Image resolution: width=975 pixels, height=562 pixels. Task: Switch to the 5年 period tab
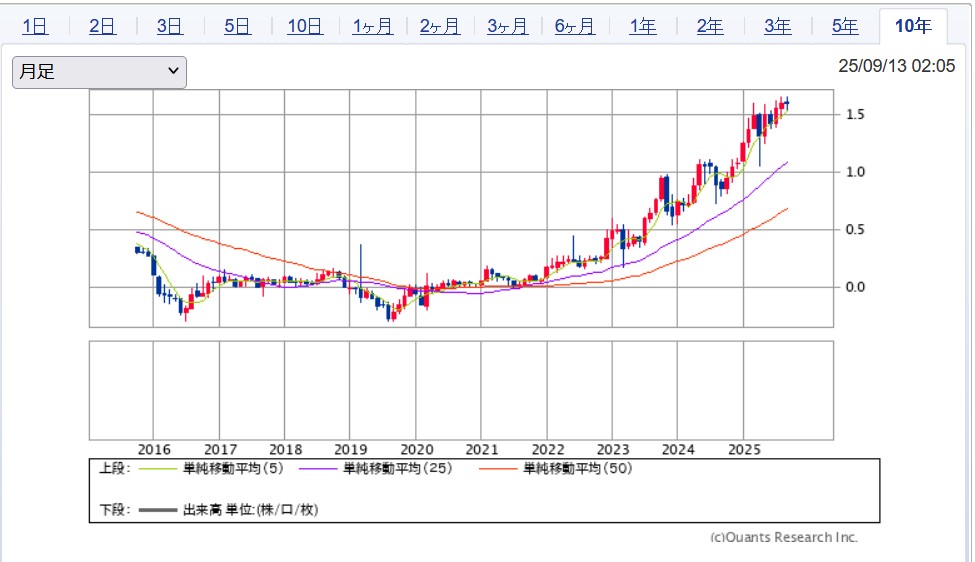click(845, 26)
